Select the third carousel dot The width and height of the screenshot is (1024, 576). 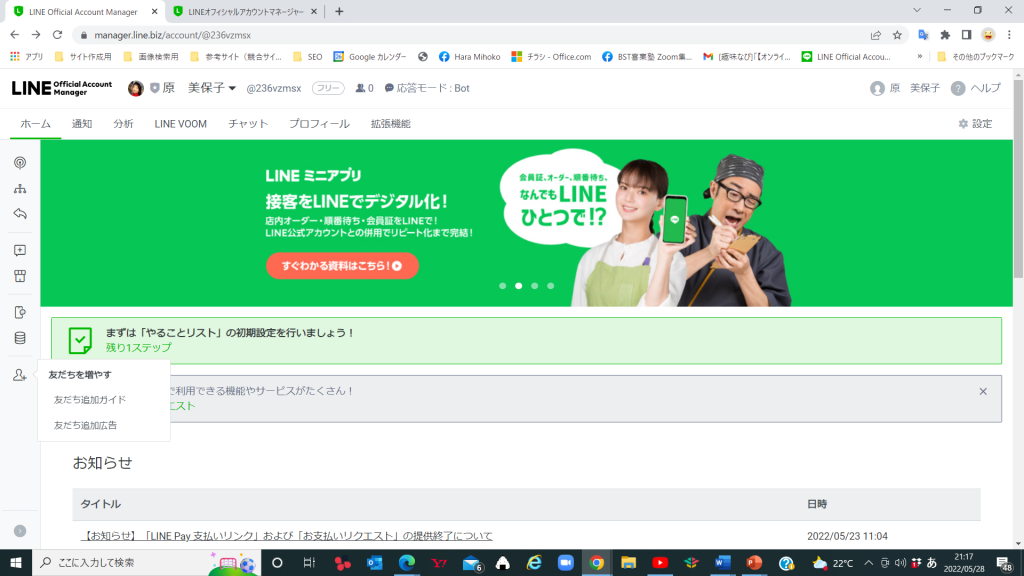coord(534,286)
